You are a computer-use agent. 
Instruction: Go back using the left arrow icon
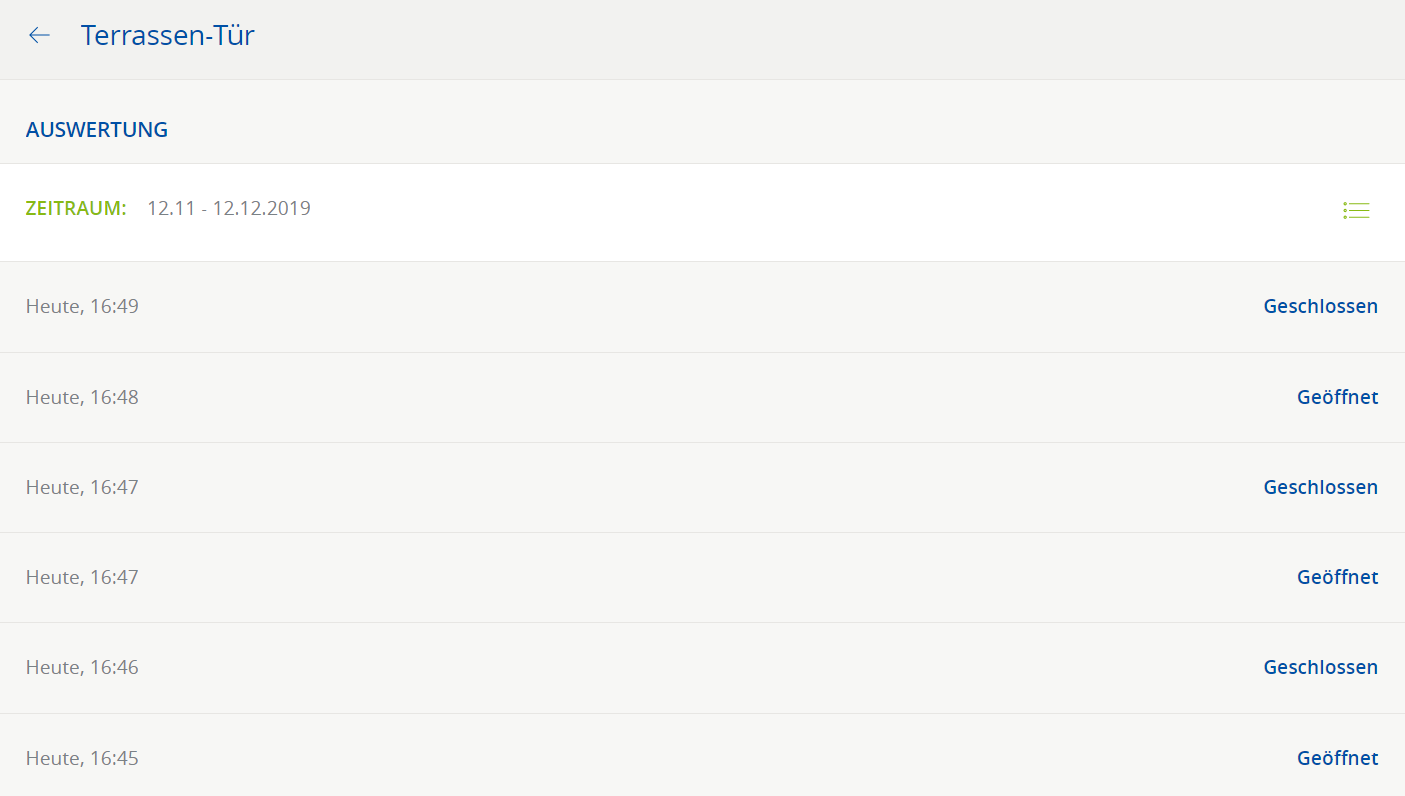[39, 36]
